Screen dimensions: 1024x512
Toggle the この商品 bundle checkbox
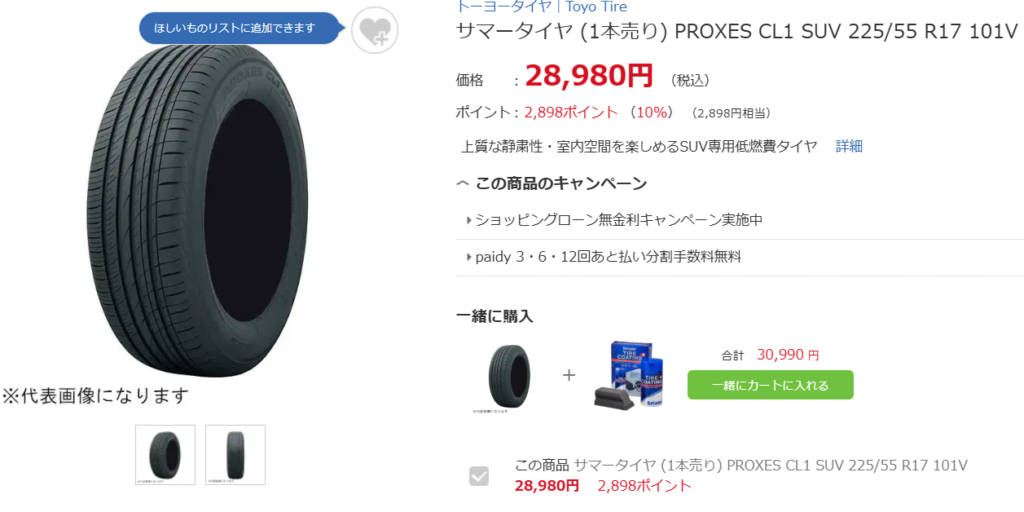pos(479,476)
